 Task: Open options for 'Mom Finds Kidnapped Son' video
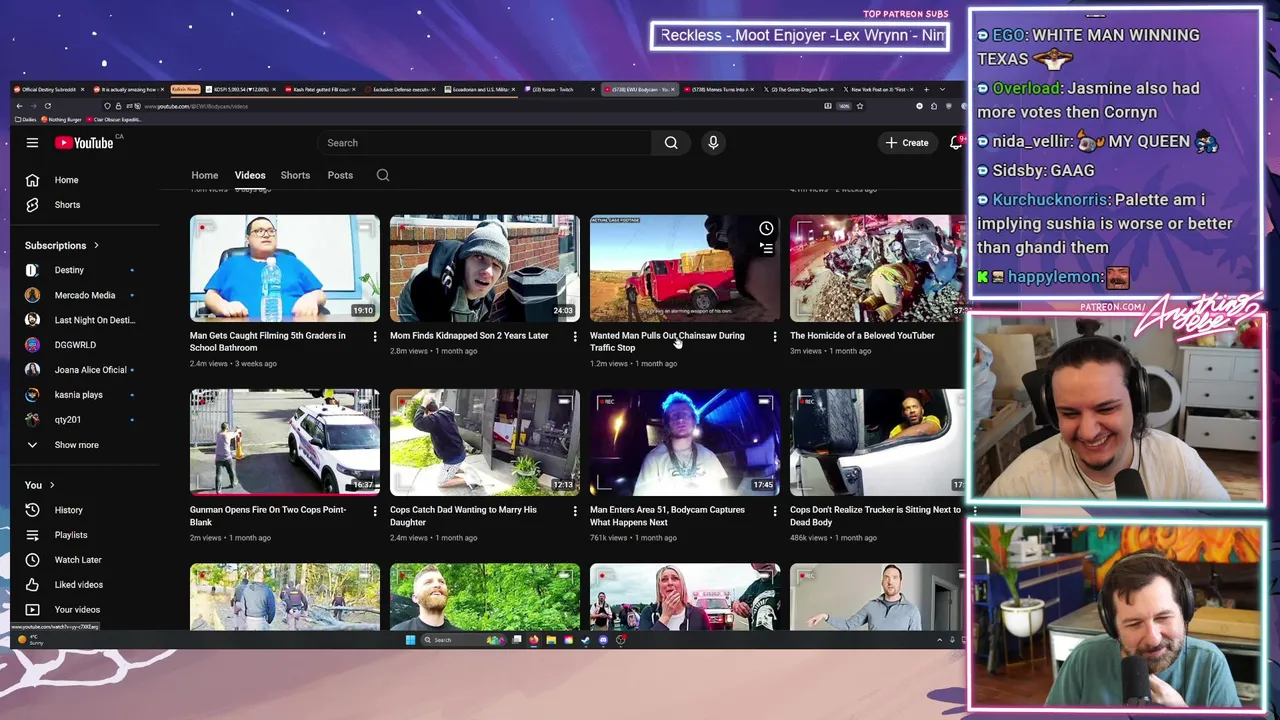(x=575, y=337)
